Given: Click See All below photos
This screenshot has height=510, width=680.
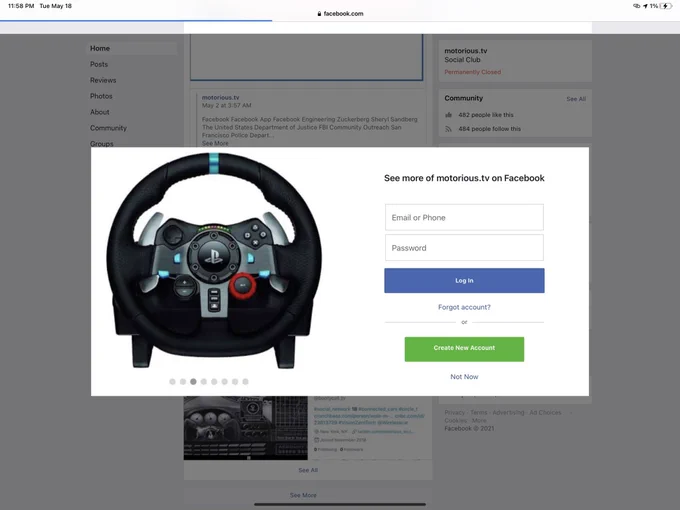Looking at the screenshot, I should (308, 470).
